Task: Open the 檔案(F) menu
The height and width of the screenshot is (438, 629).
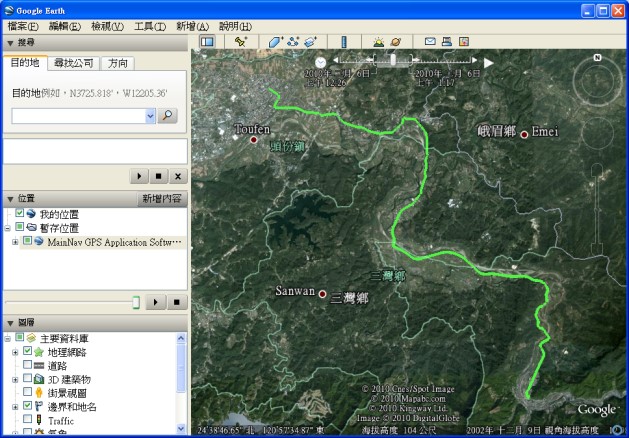Action: (x=23, y=27)
